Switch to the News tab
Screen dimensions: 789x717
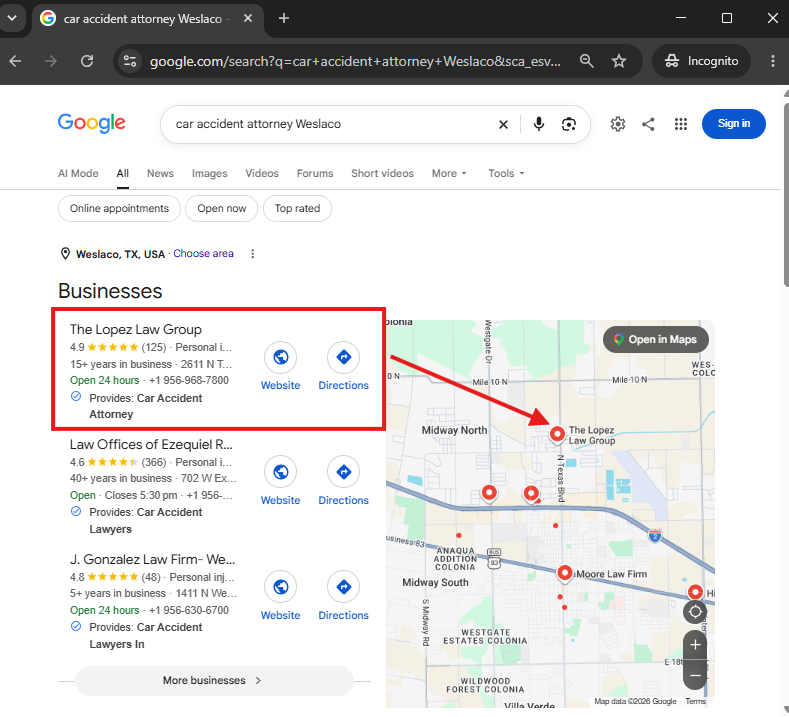point(160,174)
